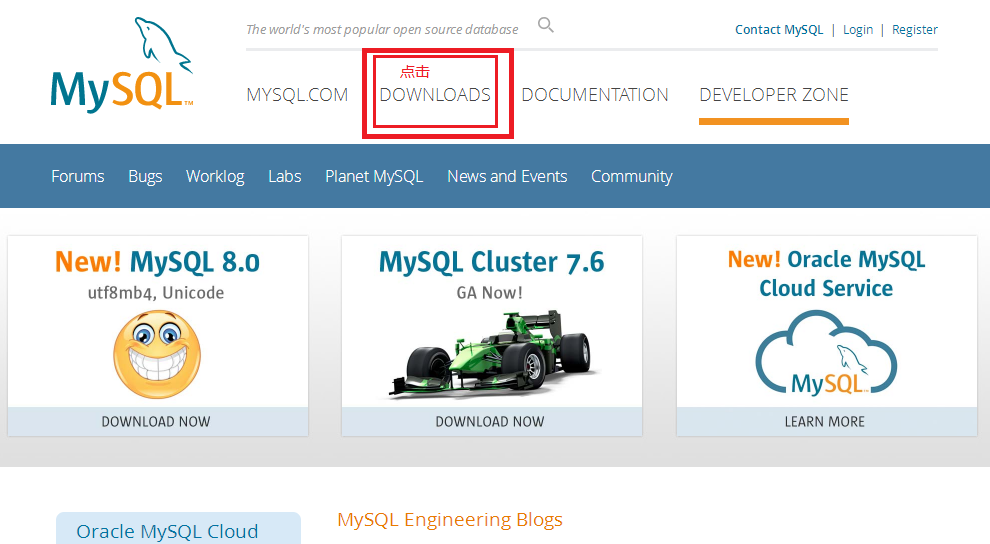Click the MySQL Cluster 7.6 heading
990x544 pixels.
click(491, 262)
